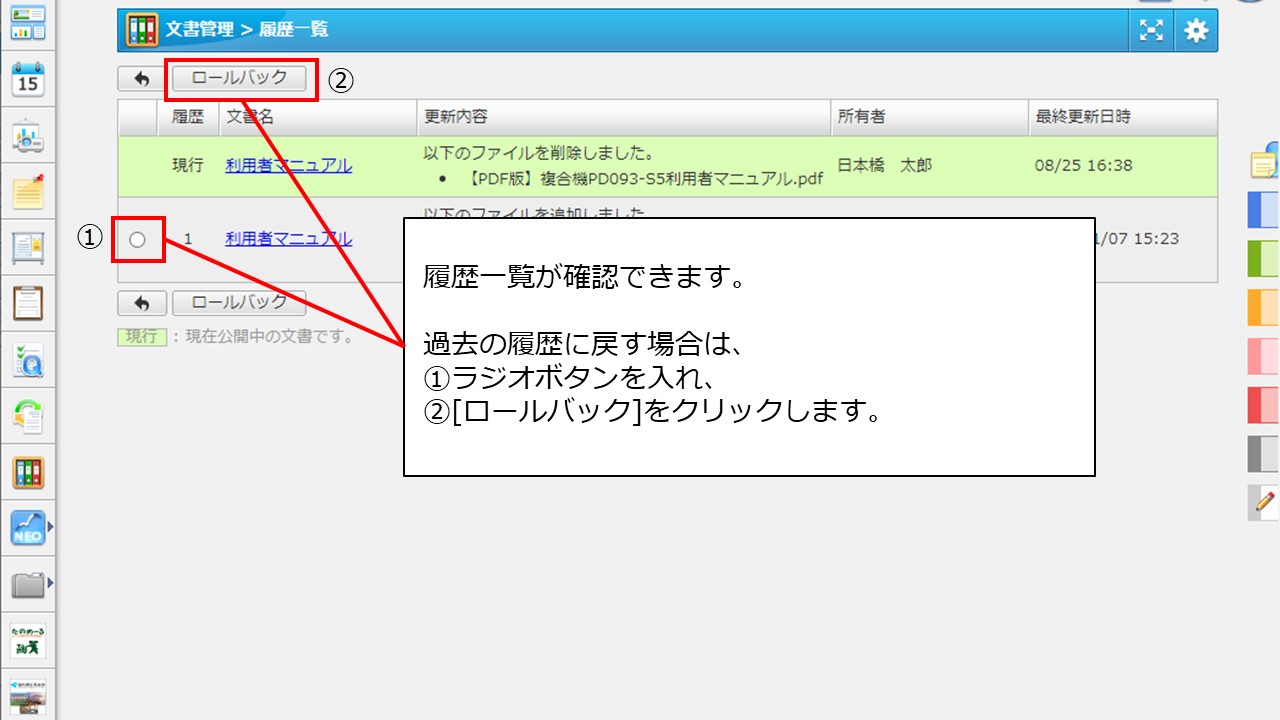
Task: Open the facility reservation projector icon
Action: 28,137
